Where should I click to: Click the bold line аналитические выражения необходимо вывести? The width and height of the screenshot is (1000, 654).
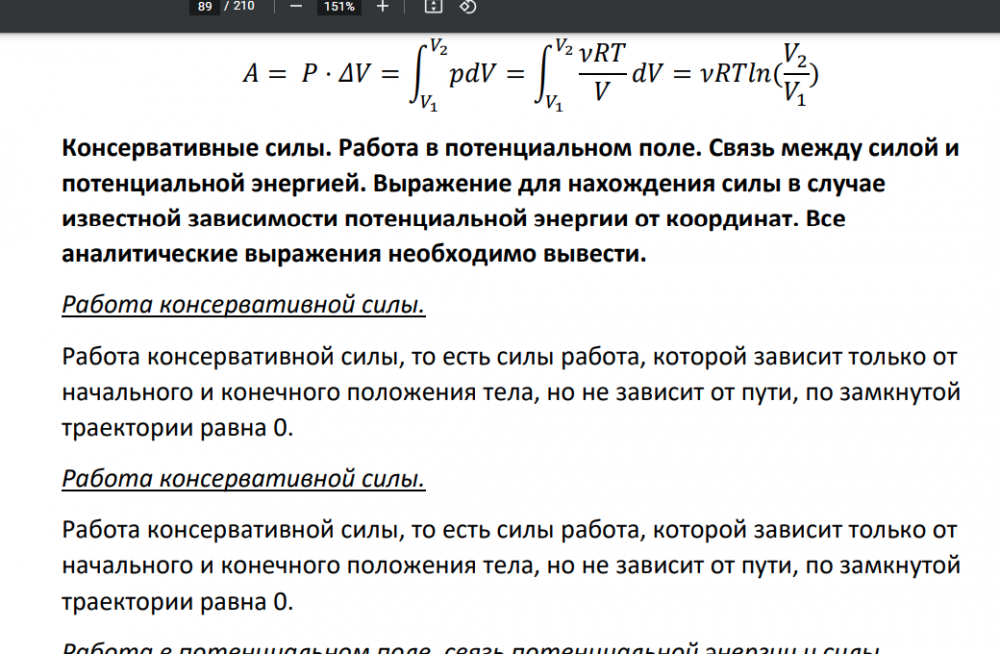[354, 253]
